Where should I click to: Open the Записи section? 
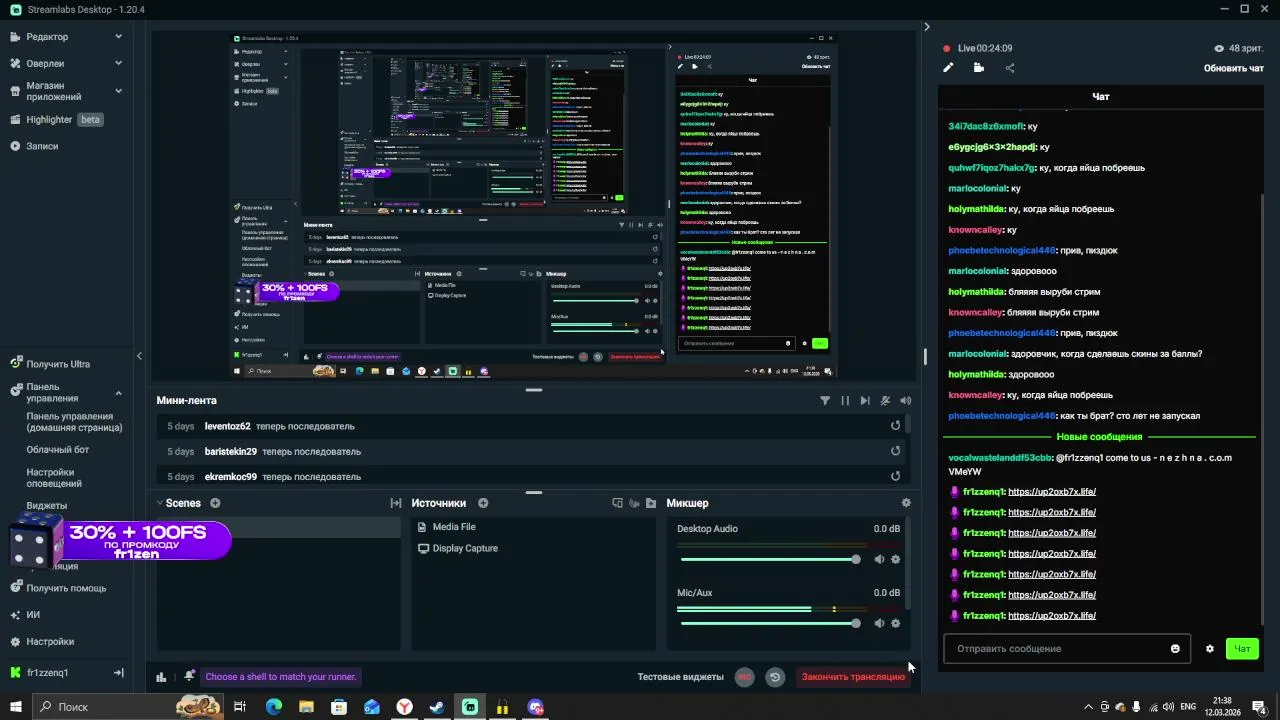(42, 146)
